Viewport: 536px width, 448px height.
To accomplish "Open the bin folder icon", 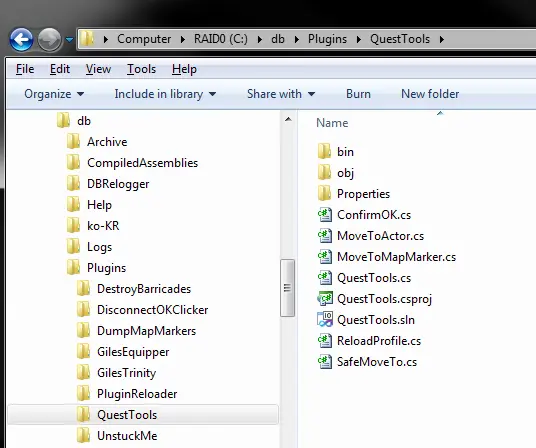I will coord(324,151).
